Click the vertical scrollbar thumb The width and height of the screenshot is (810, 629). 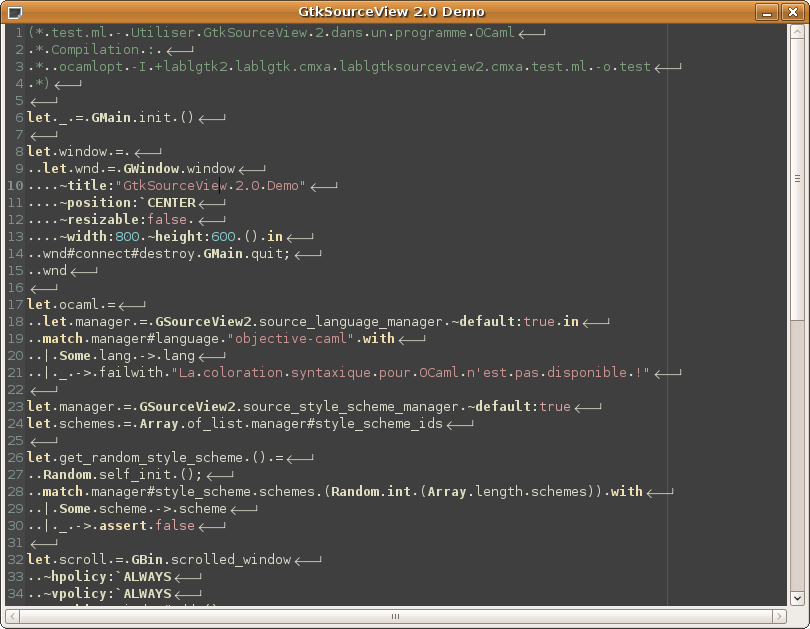[796, 180]
